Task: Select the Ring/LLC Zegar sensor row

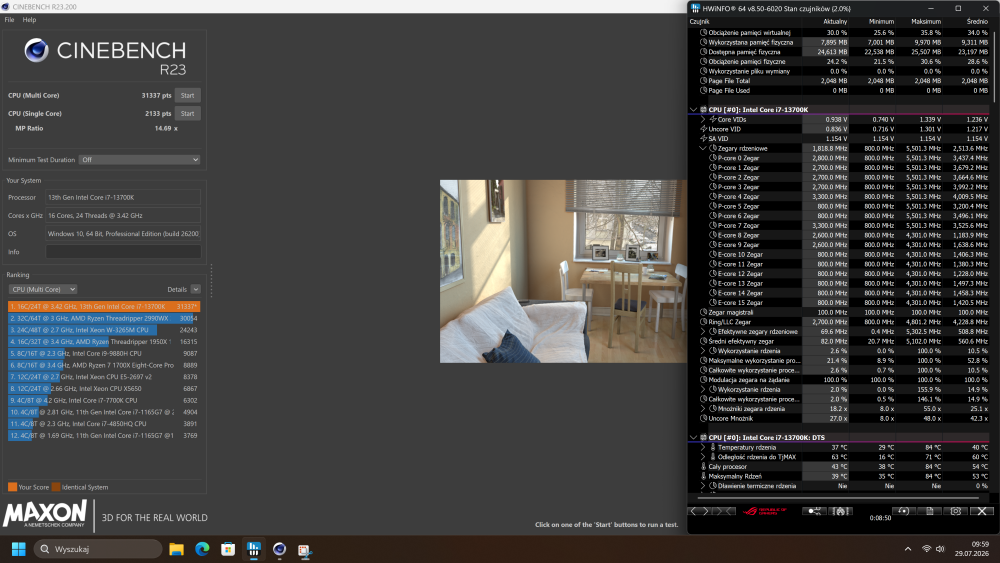Action: 841,322
